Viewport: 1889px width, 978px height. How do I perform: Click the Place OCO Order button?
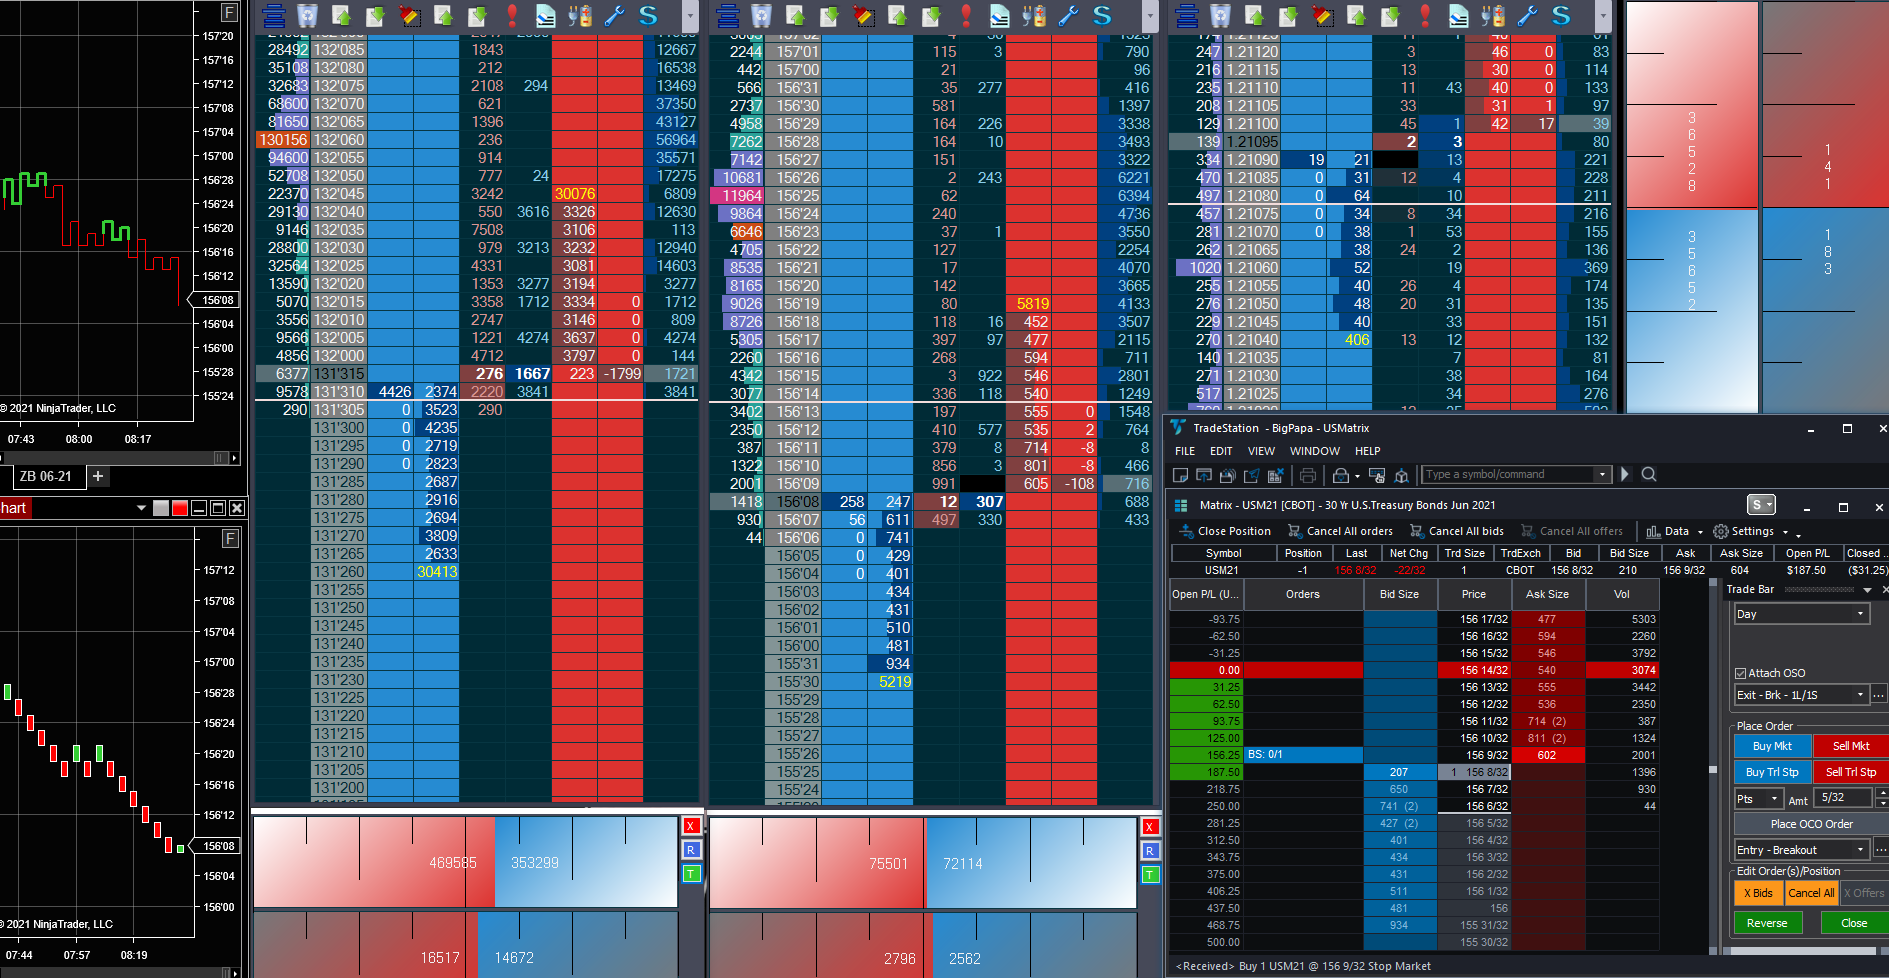[1811, 824]
